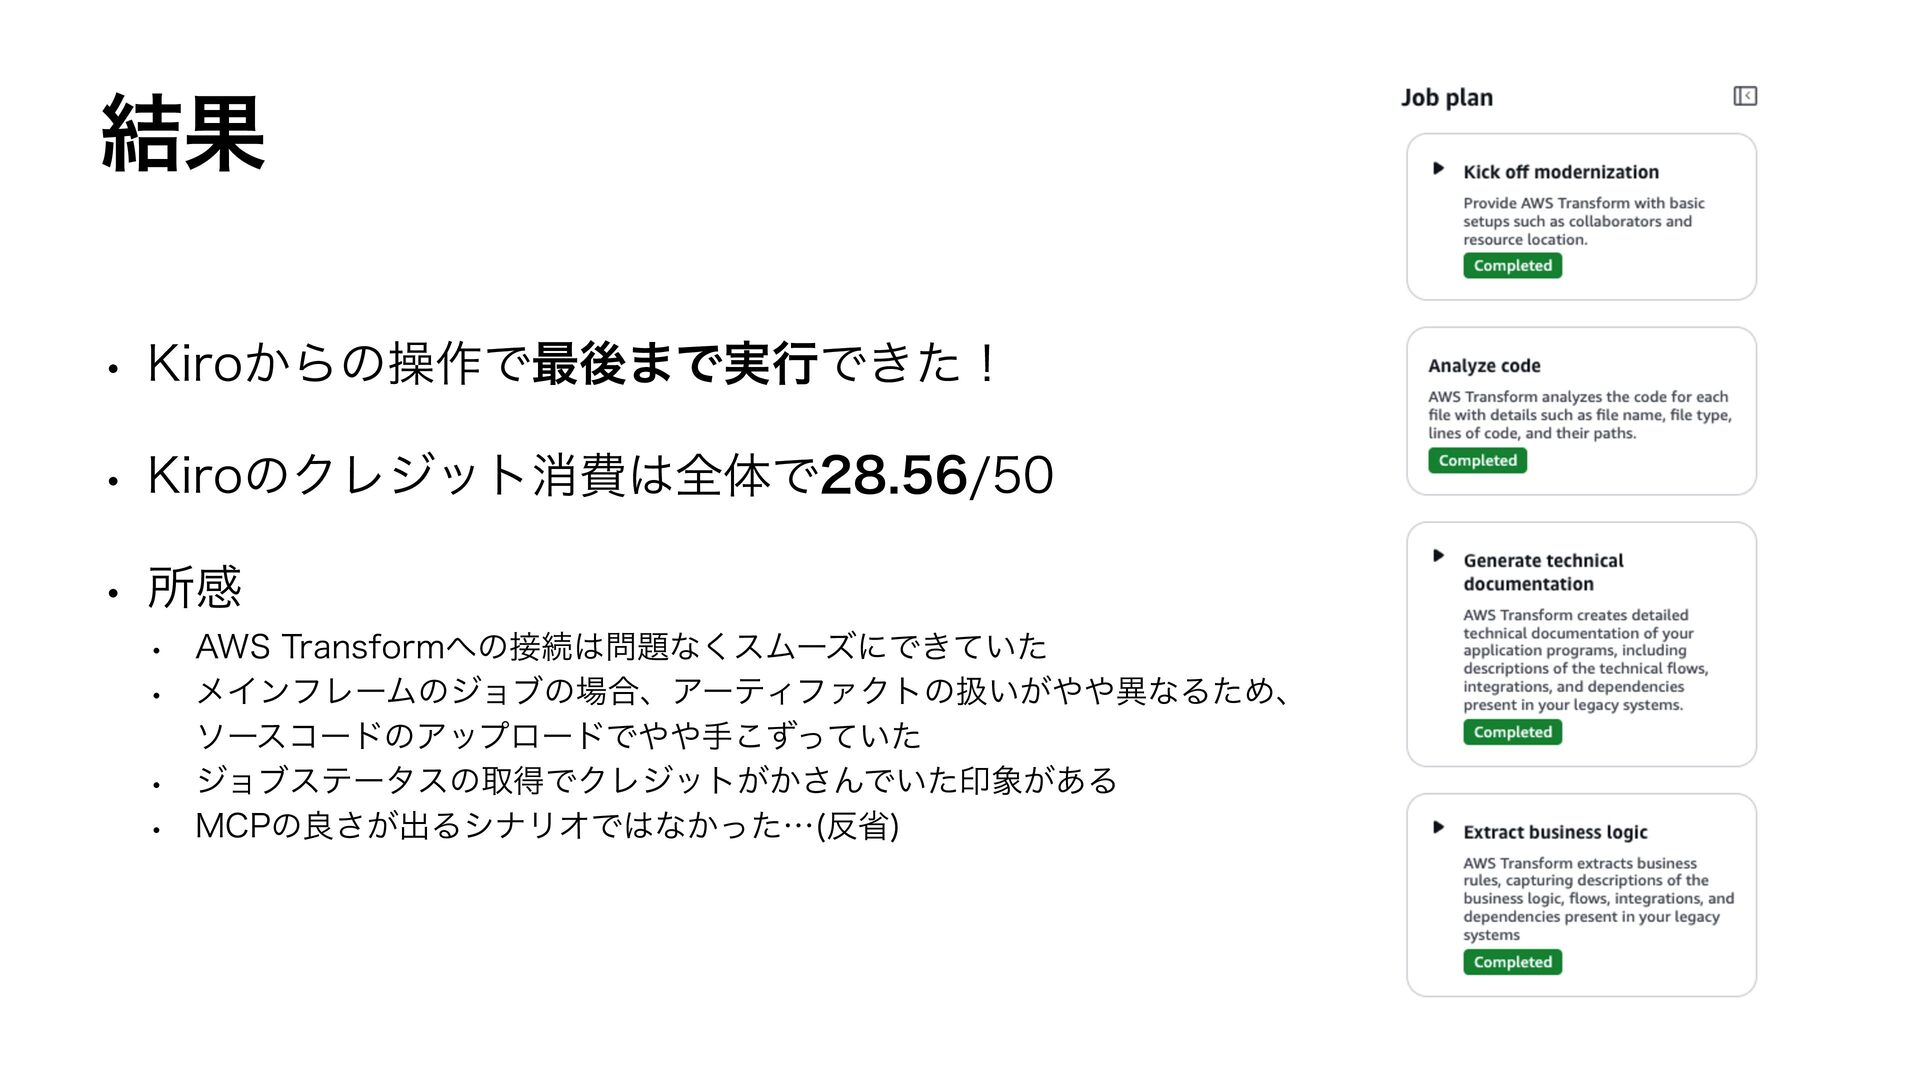Click the MCPの良さ bullet line
Image resolution: width=1920 pixels, height=1080 pixels.
click(x=547, y=826)
